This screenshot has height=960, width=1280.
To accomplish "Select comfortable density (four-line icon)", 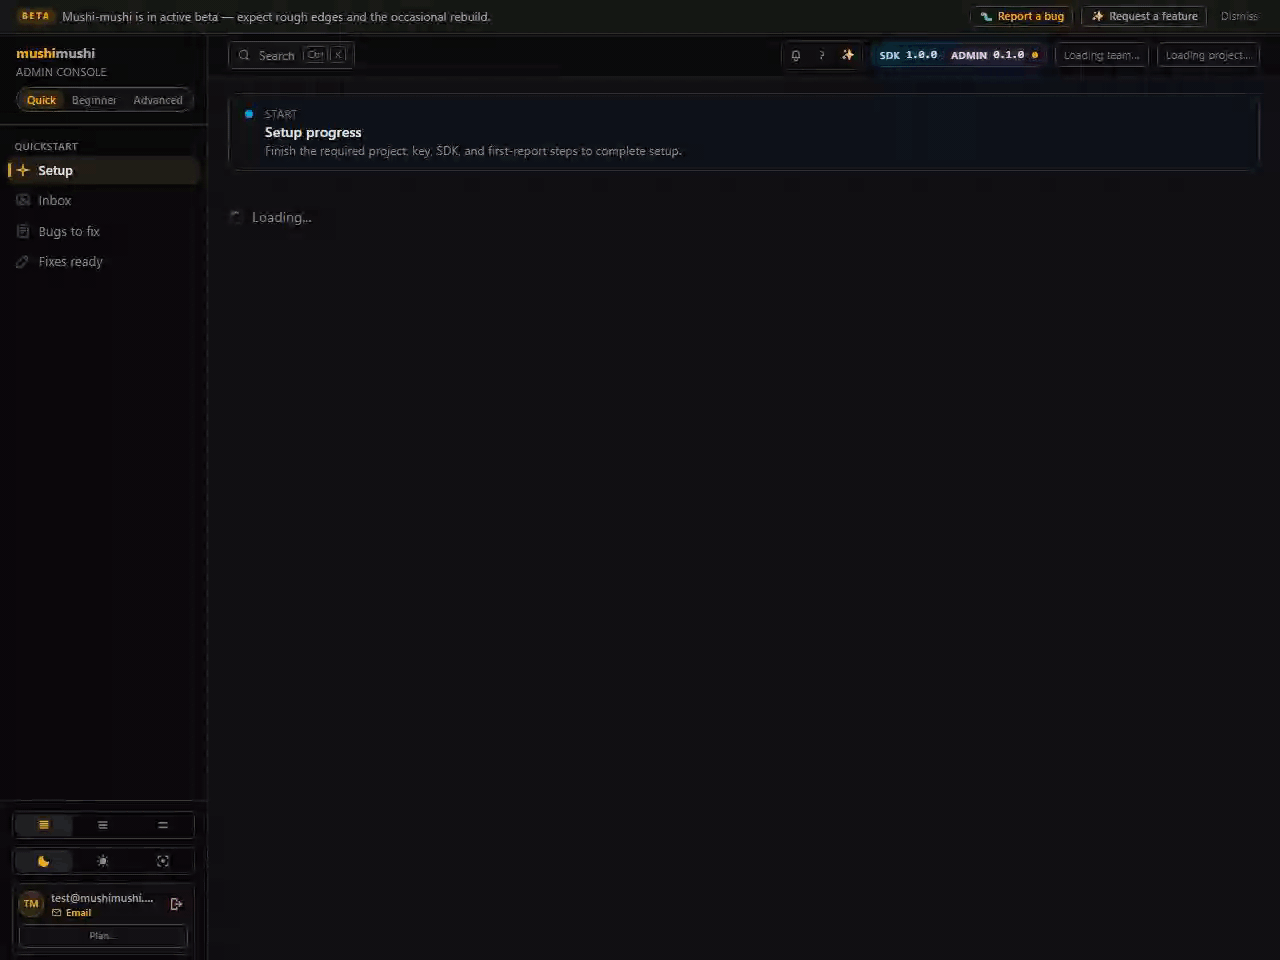I will click(43, 825).
